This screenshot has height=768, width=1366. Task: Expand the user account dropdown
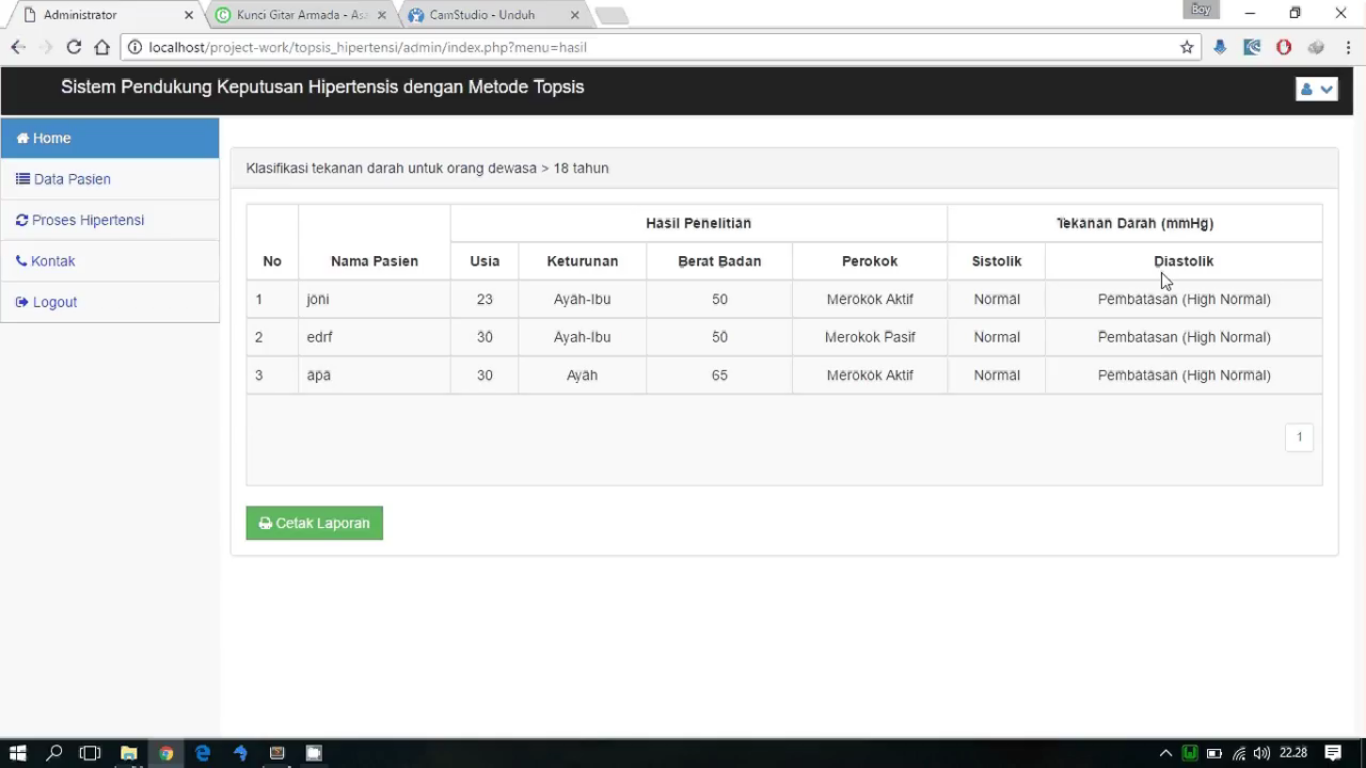point(1316,89)
